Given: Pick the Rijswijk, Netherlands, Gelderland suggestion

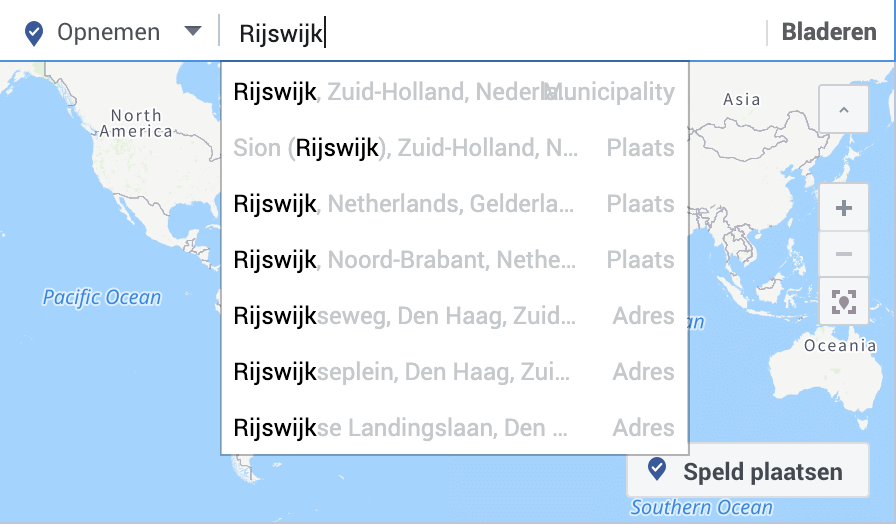Looking at the screenshot, I should [454, 204].
